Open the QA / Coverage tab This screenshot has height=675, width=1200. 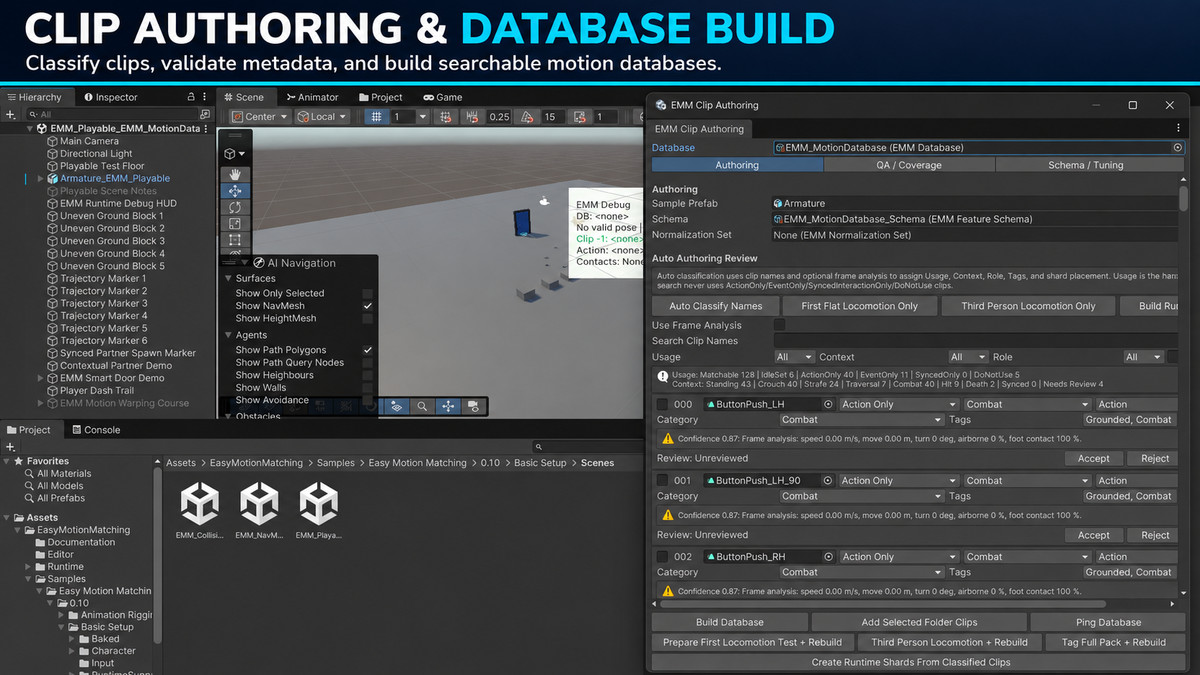pyautogui.click(x=909, y=165)
